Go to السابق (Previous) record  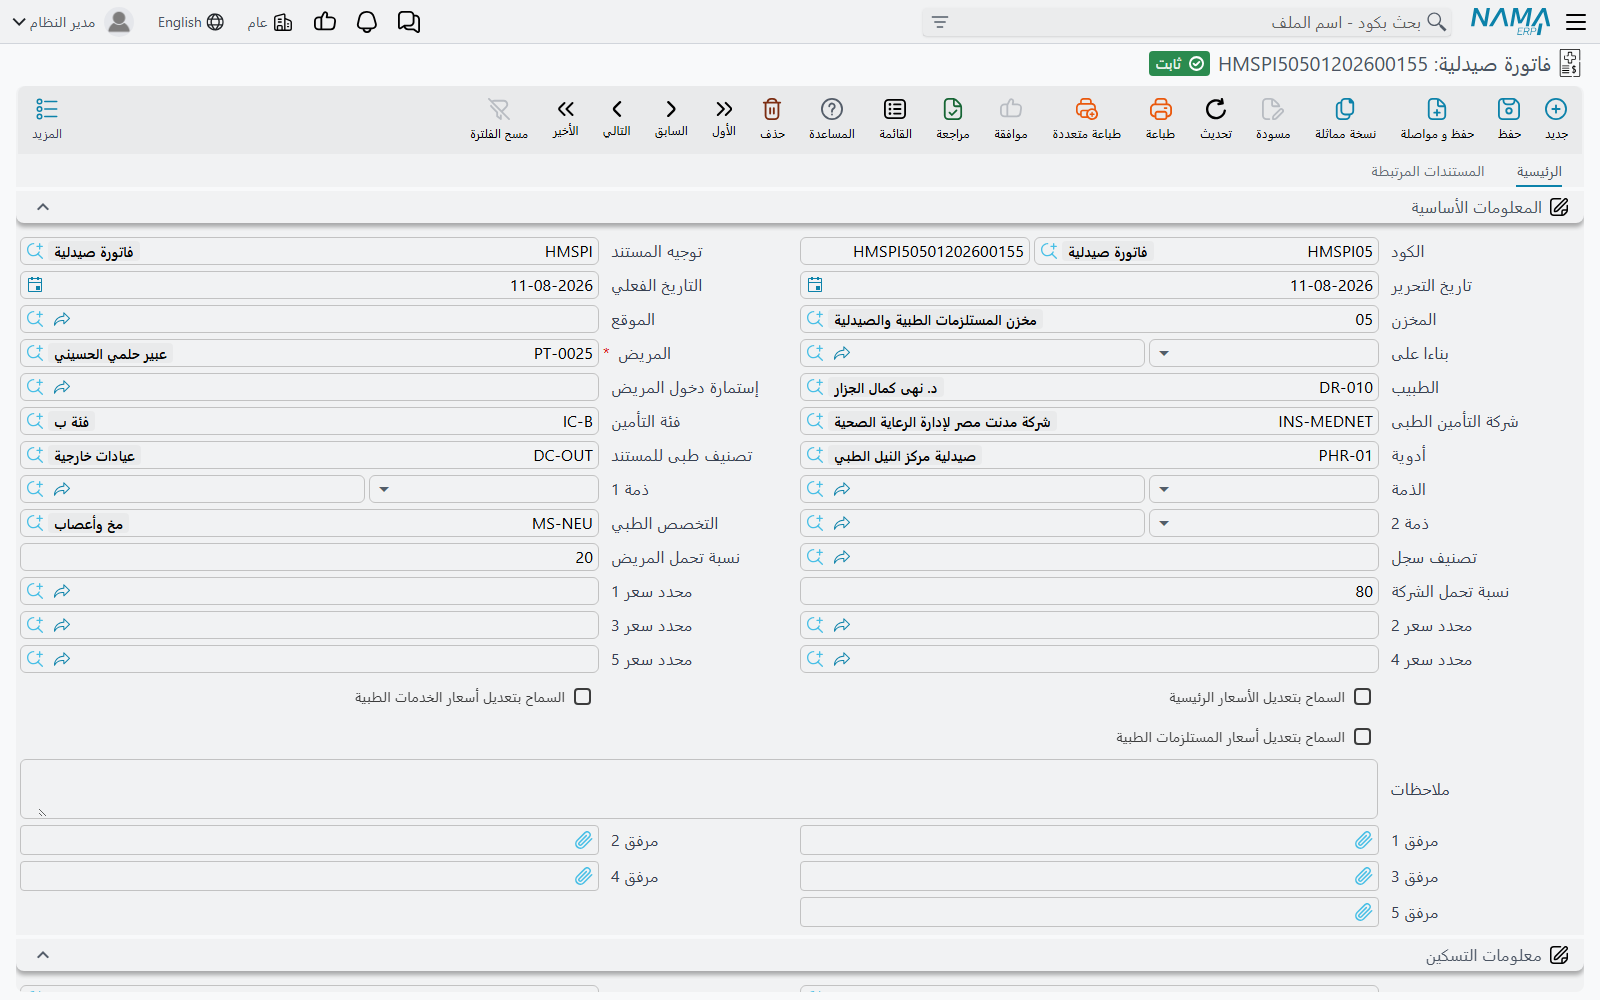coord(671,109)
